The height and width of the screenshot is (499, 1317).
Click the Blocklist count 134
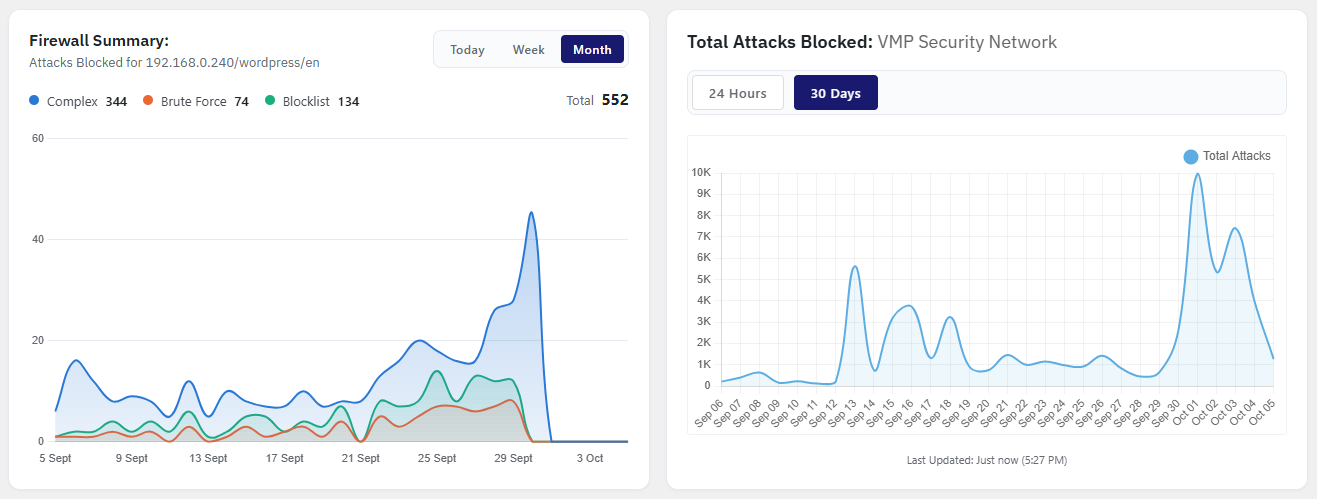click(348, 102)
